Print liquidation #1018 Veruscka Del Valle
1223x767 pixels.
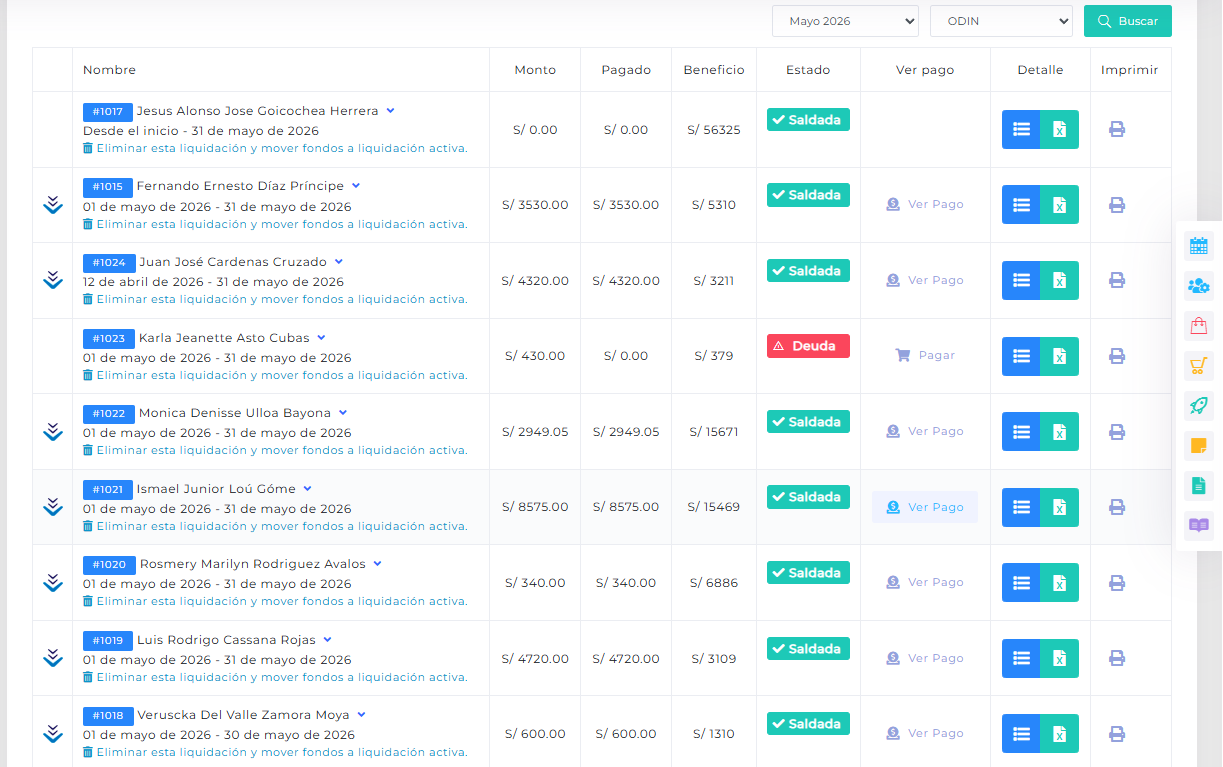[x=1117, y=734]
